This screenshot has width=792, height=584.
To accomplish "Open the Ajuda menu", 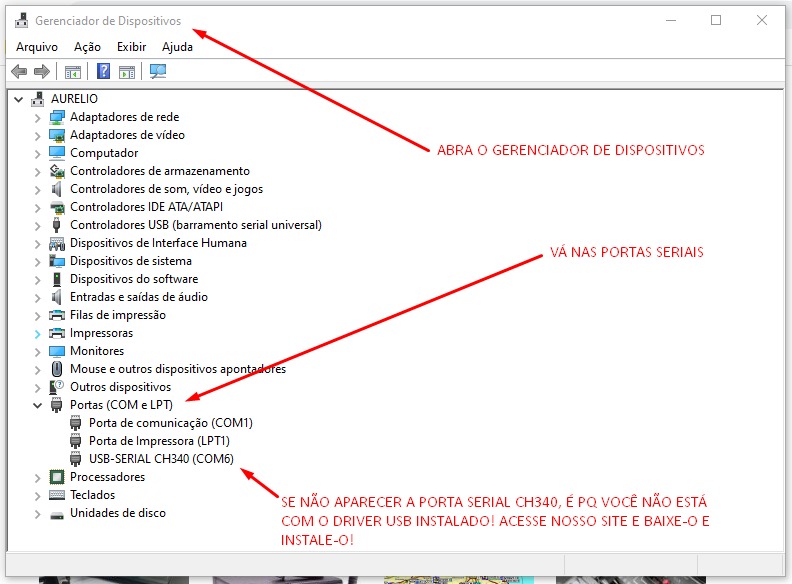I will [x=177, y=47].
